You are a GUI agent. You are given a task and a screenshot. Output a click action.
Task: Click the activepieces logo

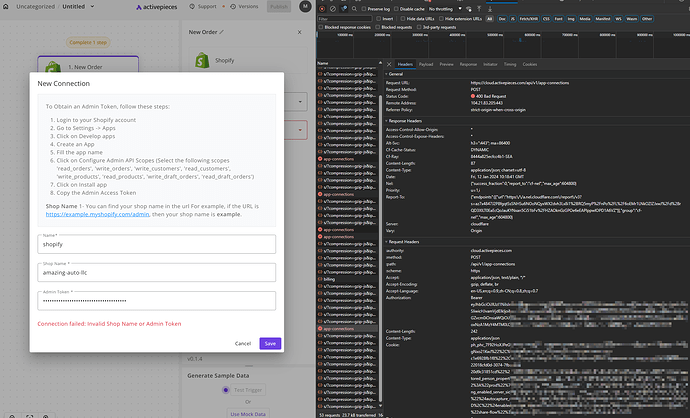point(157,7)
